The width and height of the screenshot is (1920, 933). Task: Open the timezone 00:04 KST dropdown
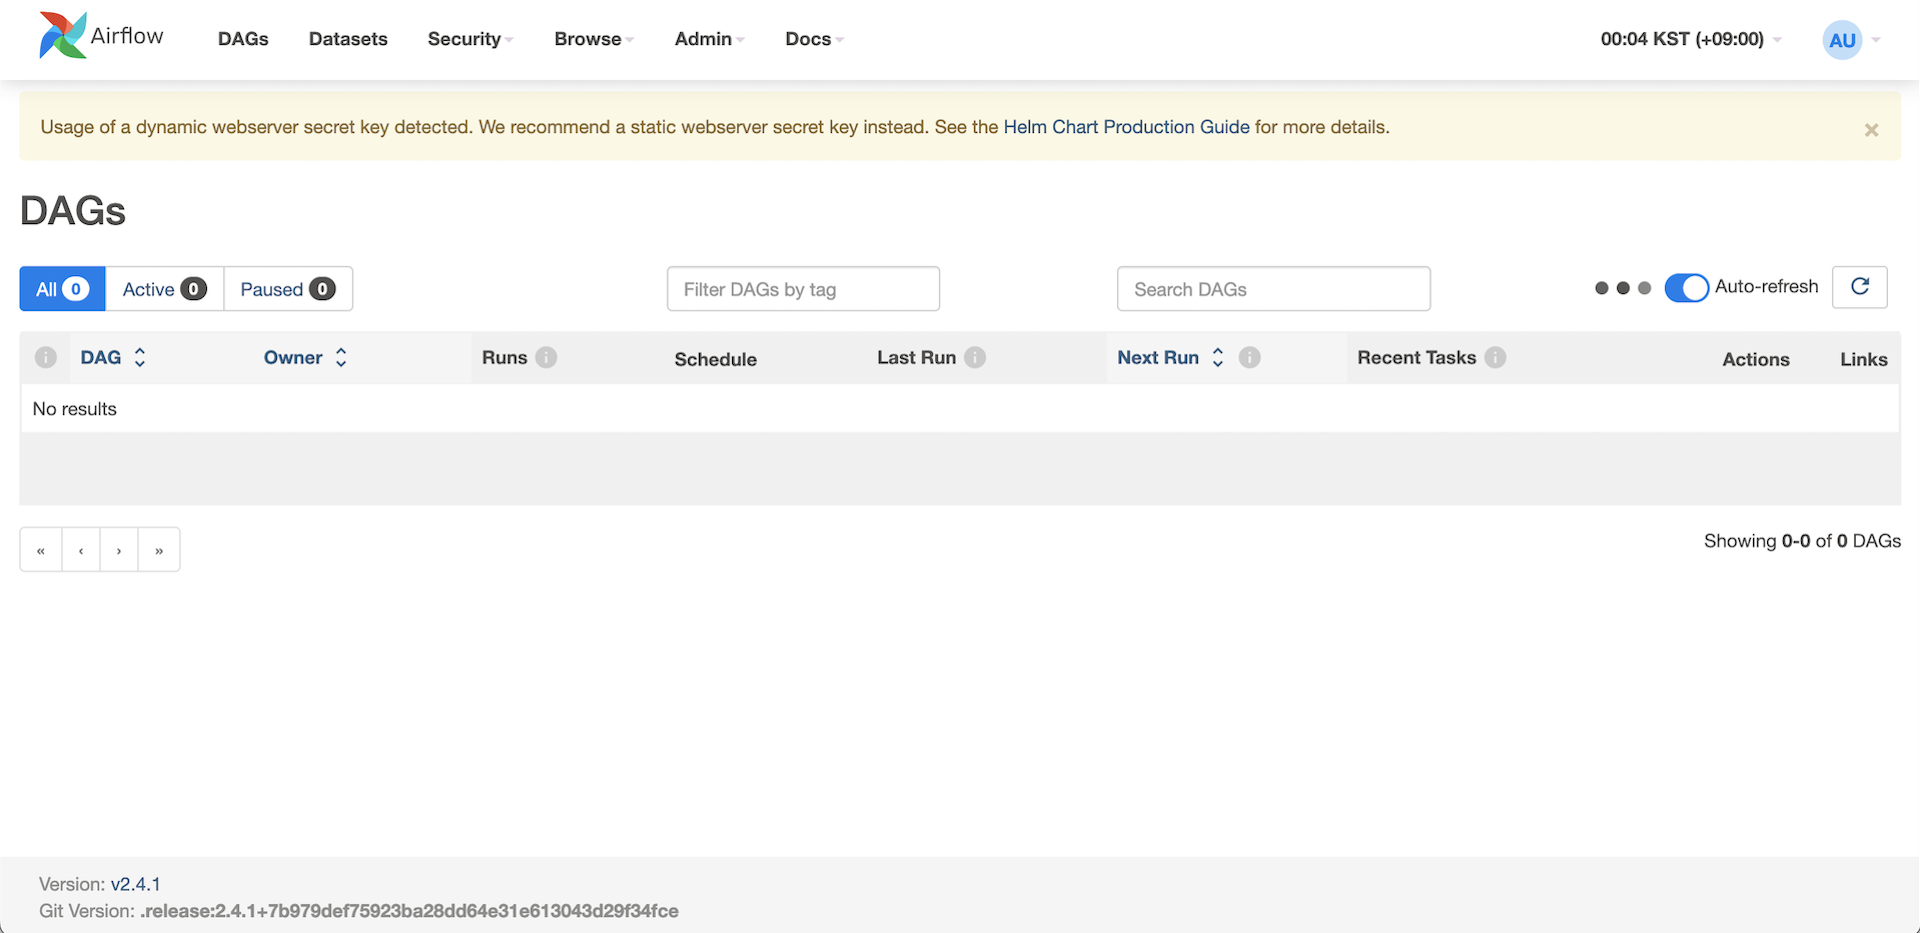tap(1691, 39)
